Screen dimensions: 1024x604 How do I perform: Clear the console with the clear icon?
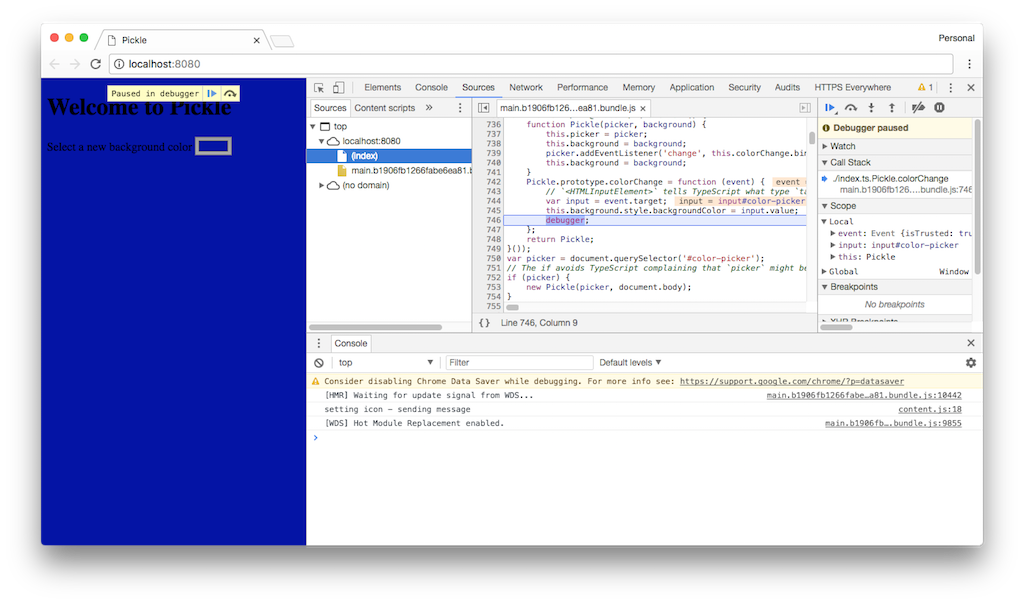[x=317, y=362]
